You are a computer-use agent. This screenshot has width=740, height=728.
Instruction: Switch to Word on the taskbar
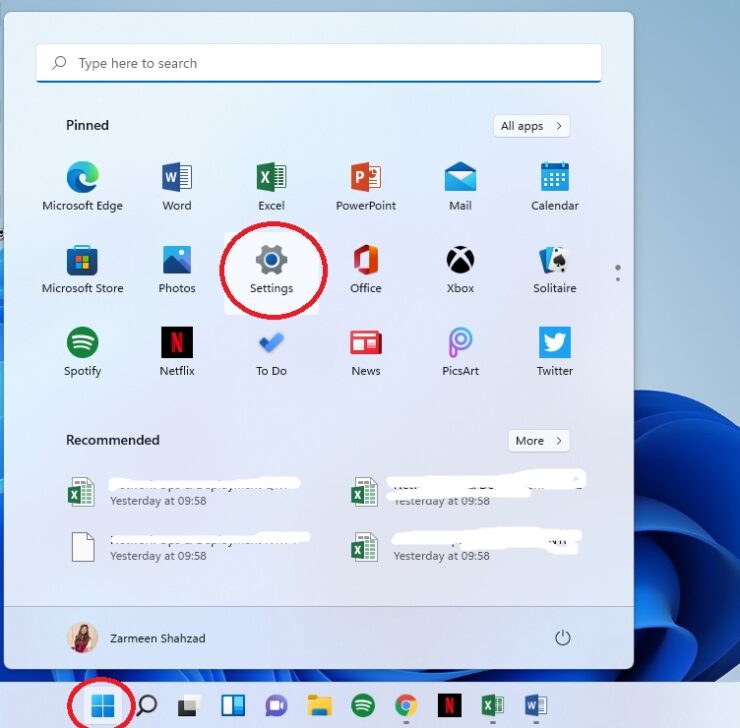click(536, 706)
